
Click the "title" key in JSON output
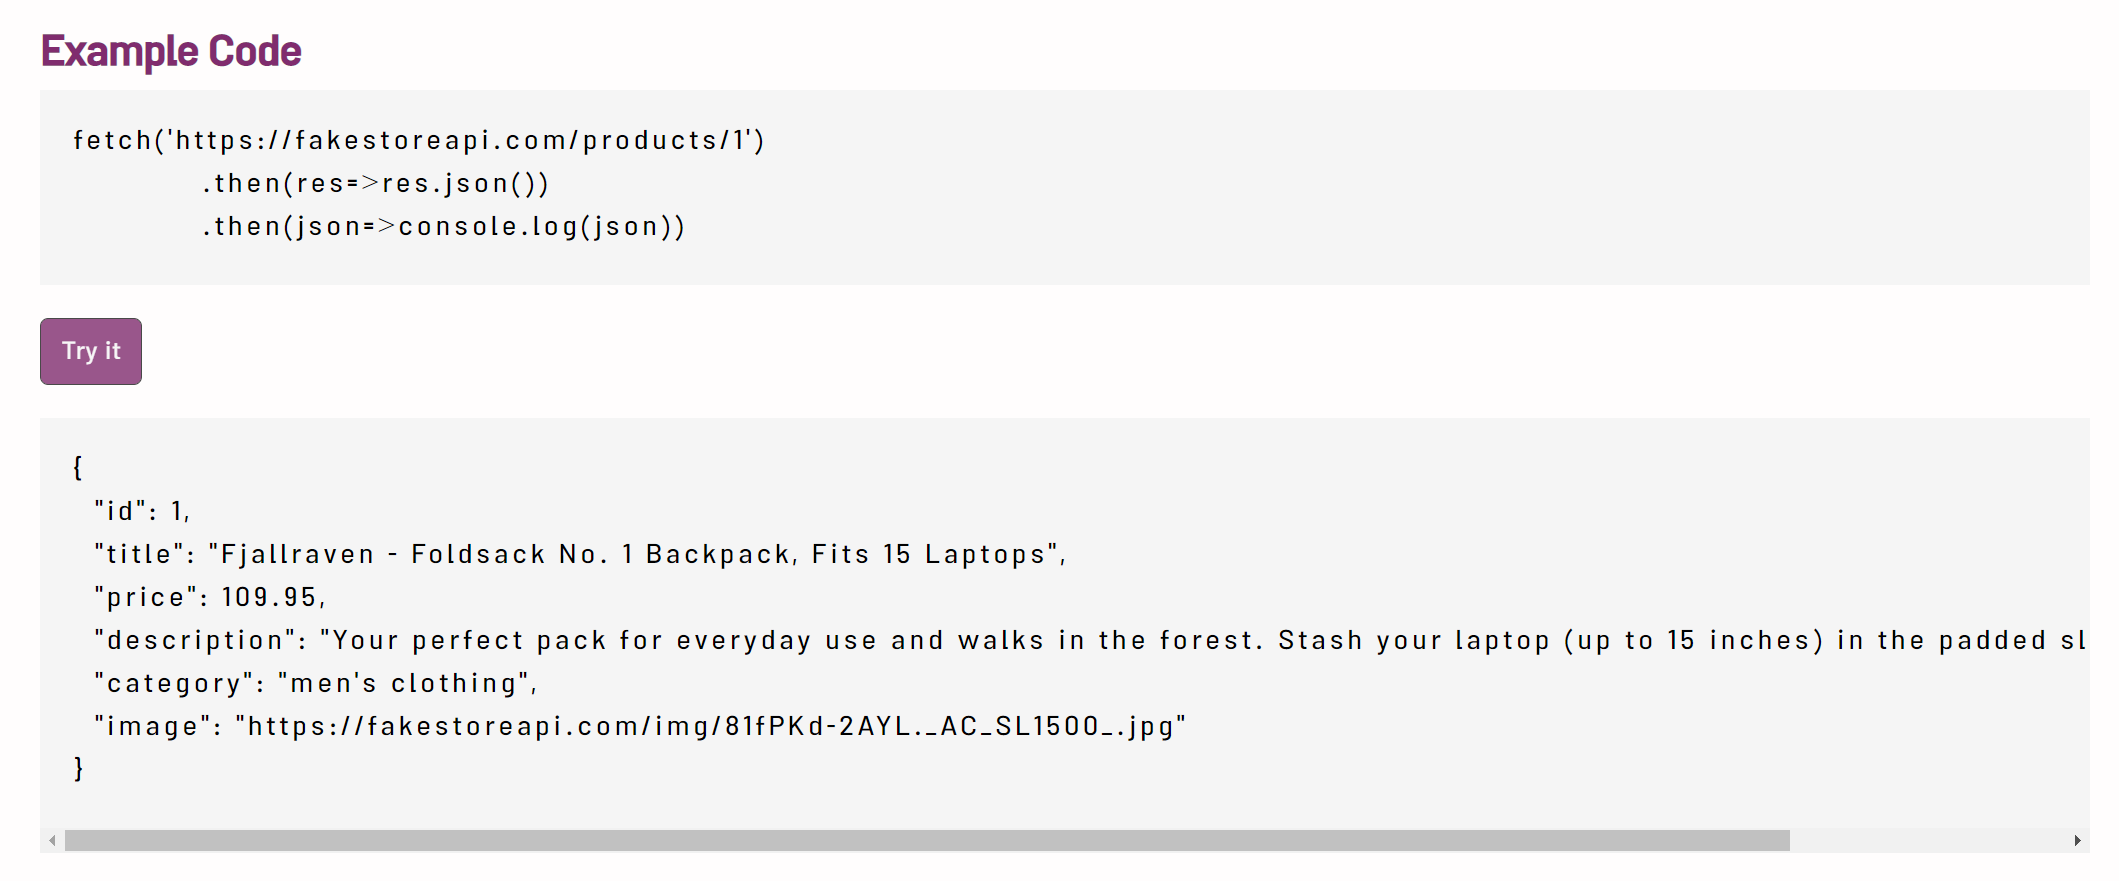click(x=138, y=554)
